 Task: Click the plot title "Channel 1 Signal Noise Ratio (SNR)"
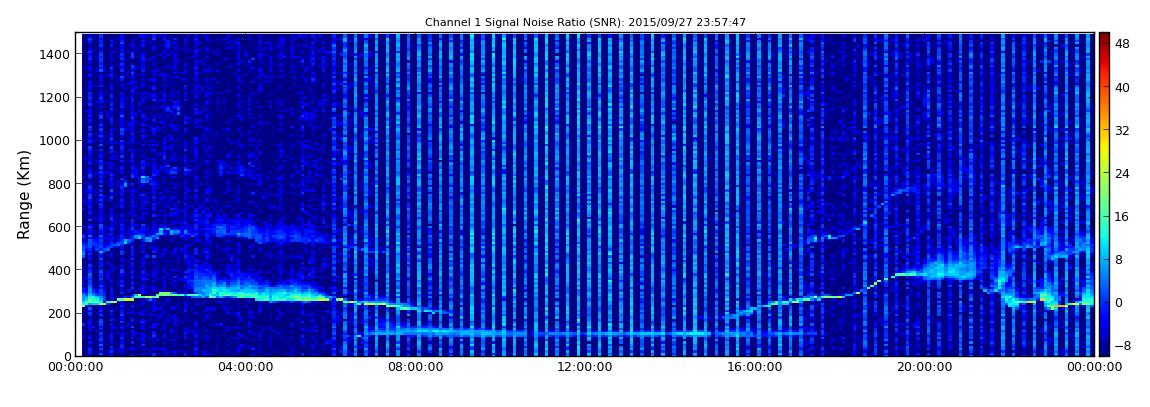coord(585,23)
